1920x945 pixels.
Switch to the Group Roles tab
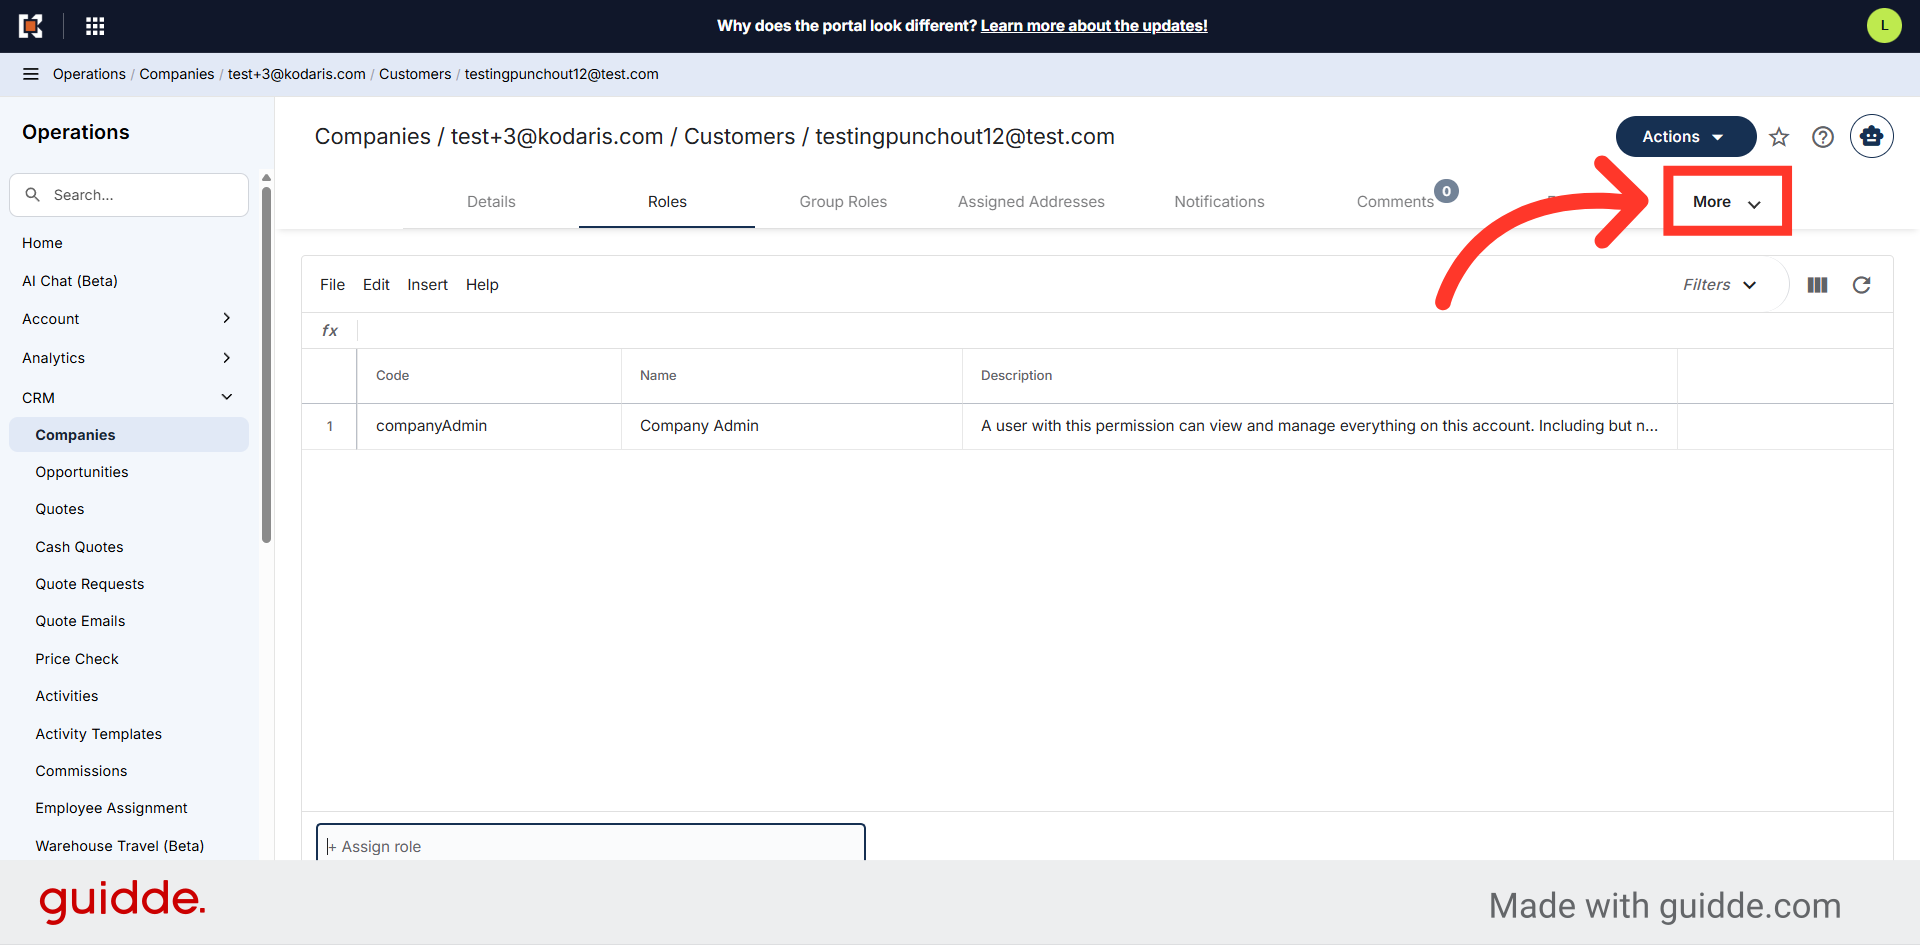[843, 202]
